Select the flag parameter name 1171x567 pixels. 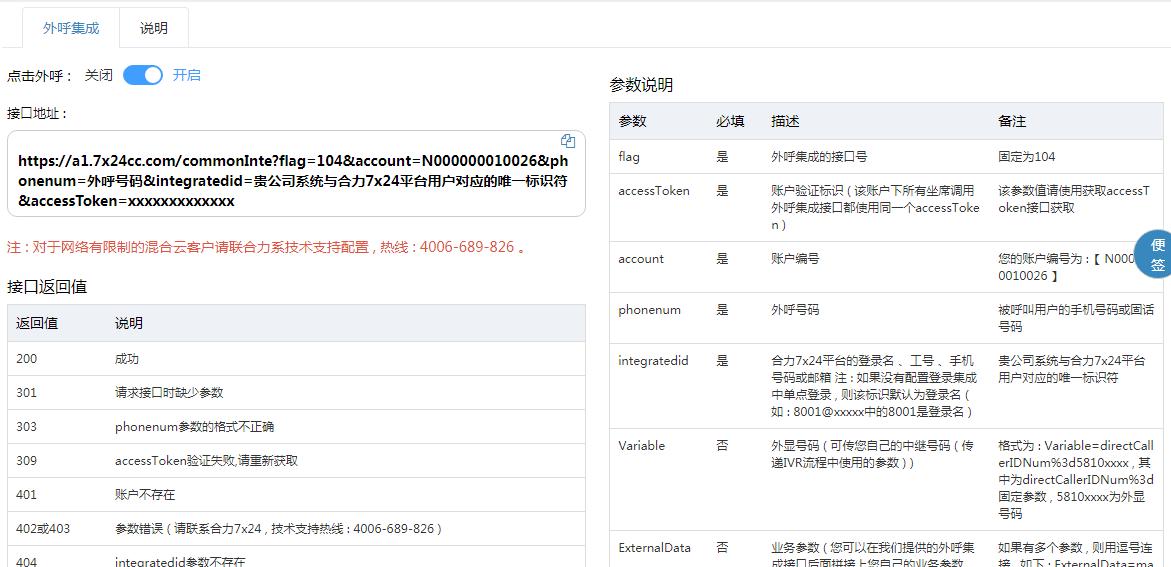point(629,158)
